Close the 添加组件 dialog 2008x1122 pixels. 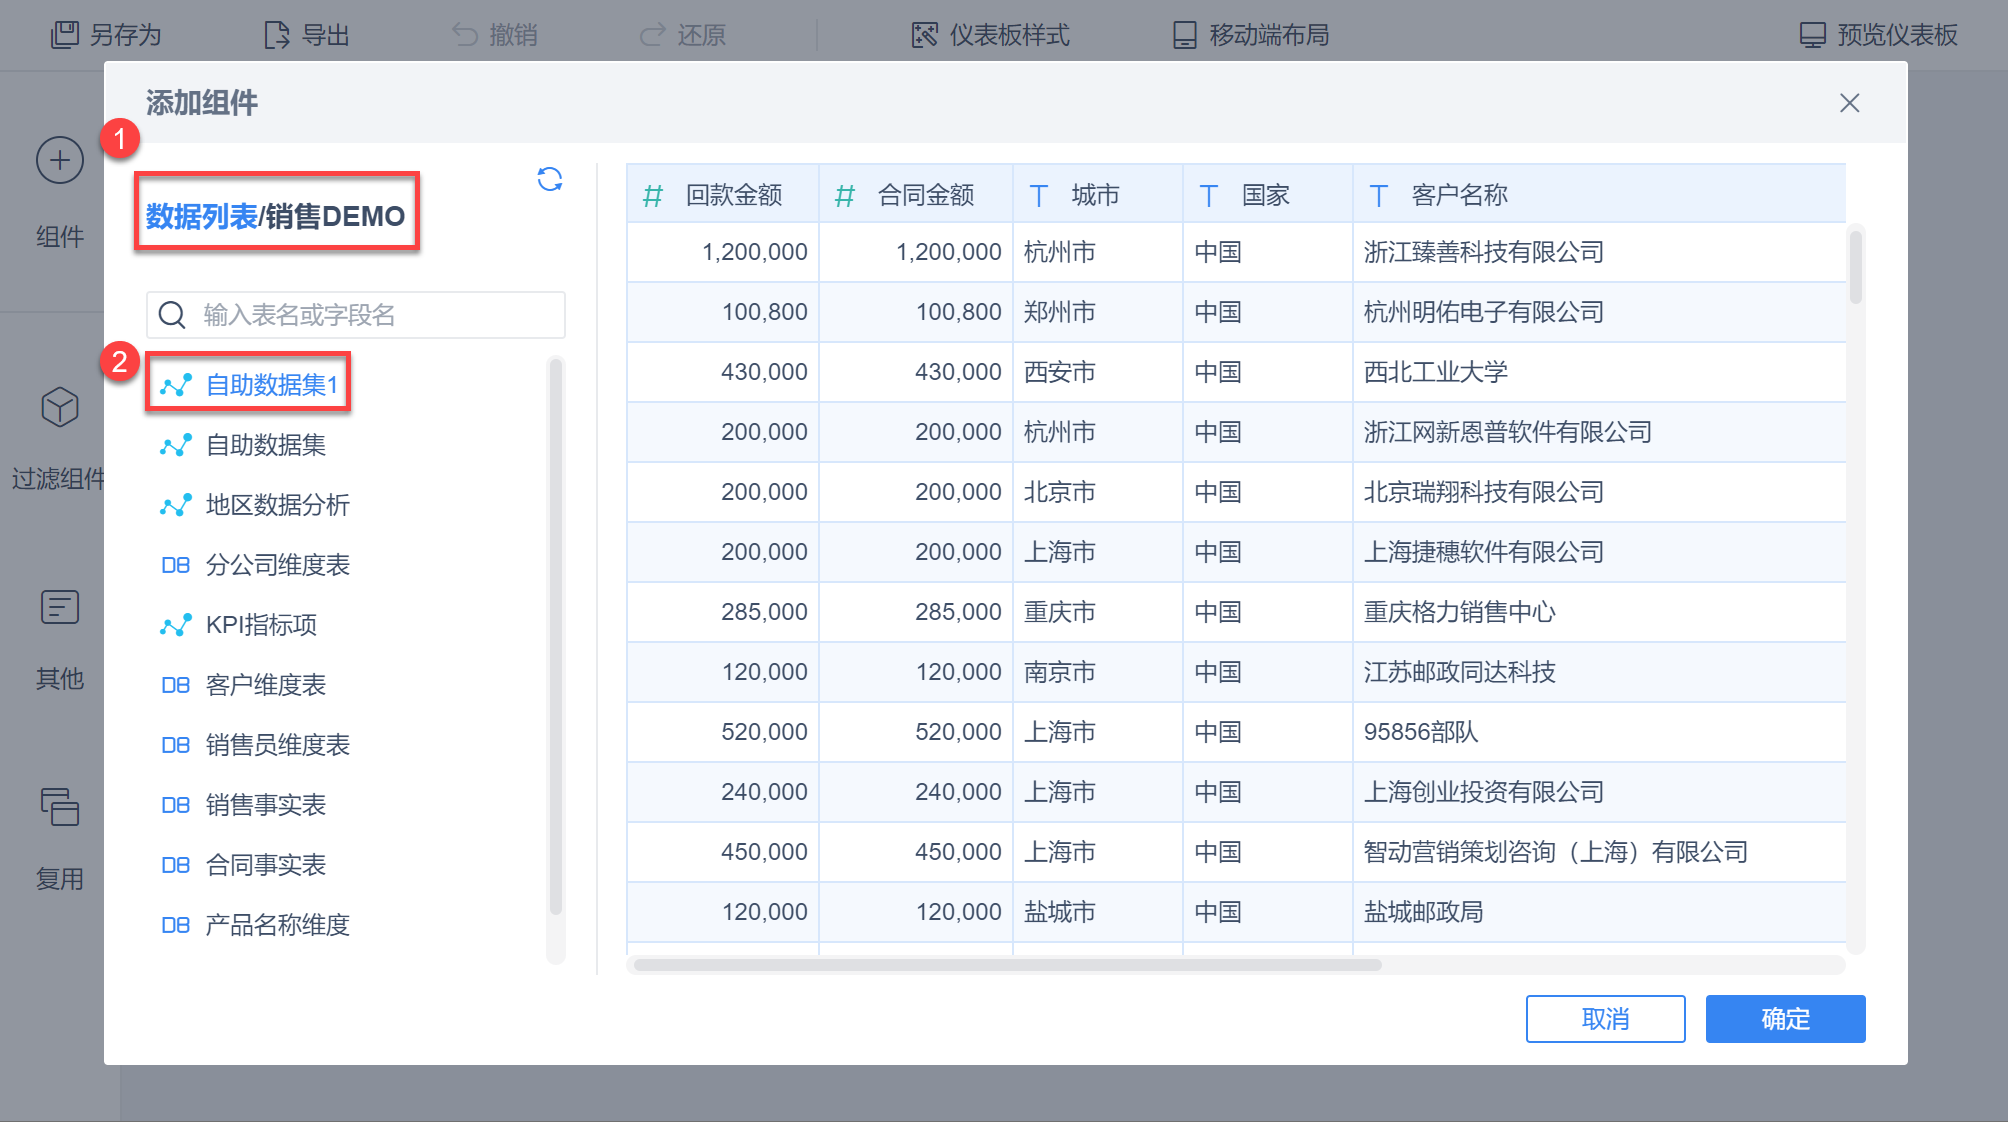[x=1849, y=103]
